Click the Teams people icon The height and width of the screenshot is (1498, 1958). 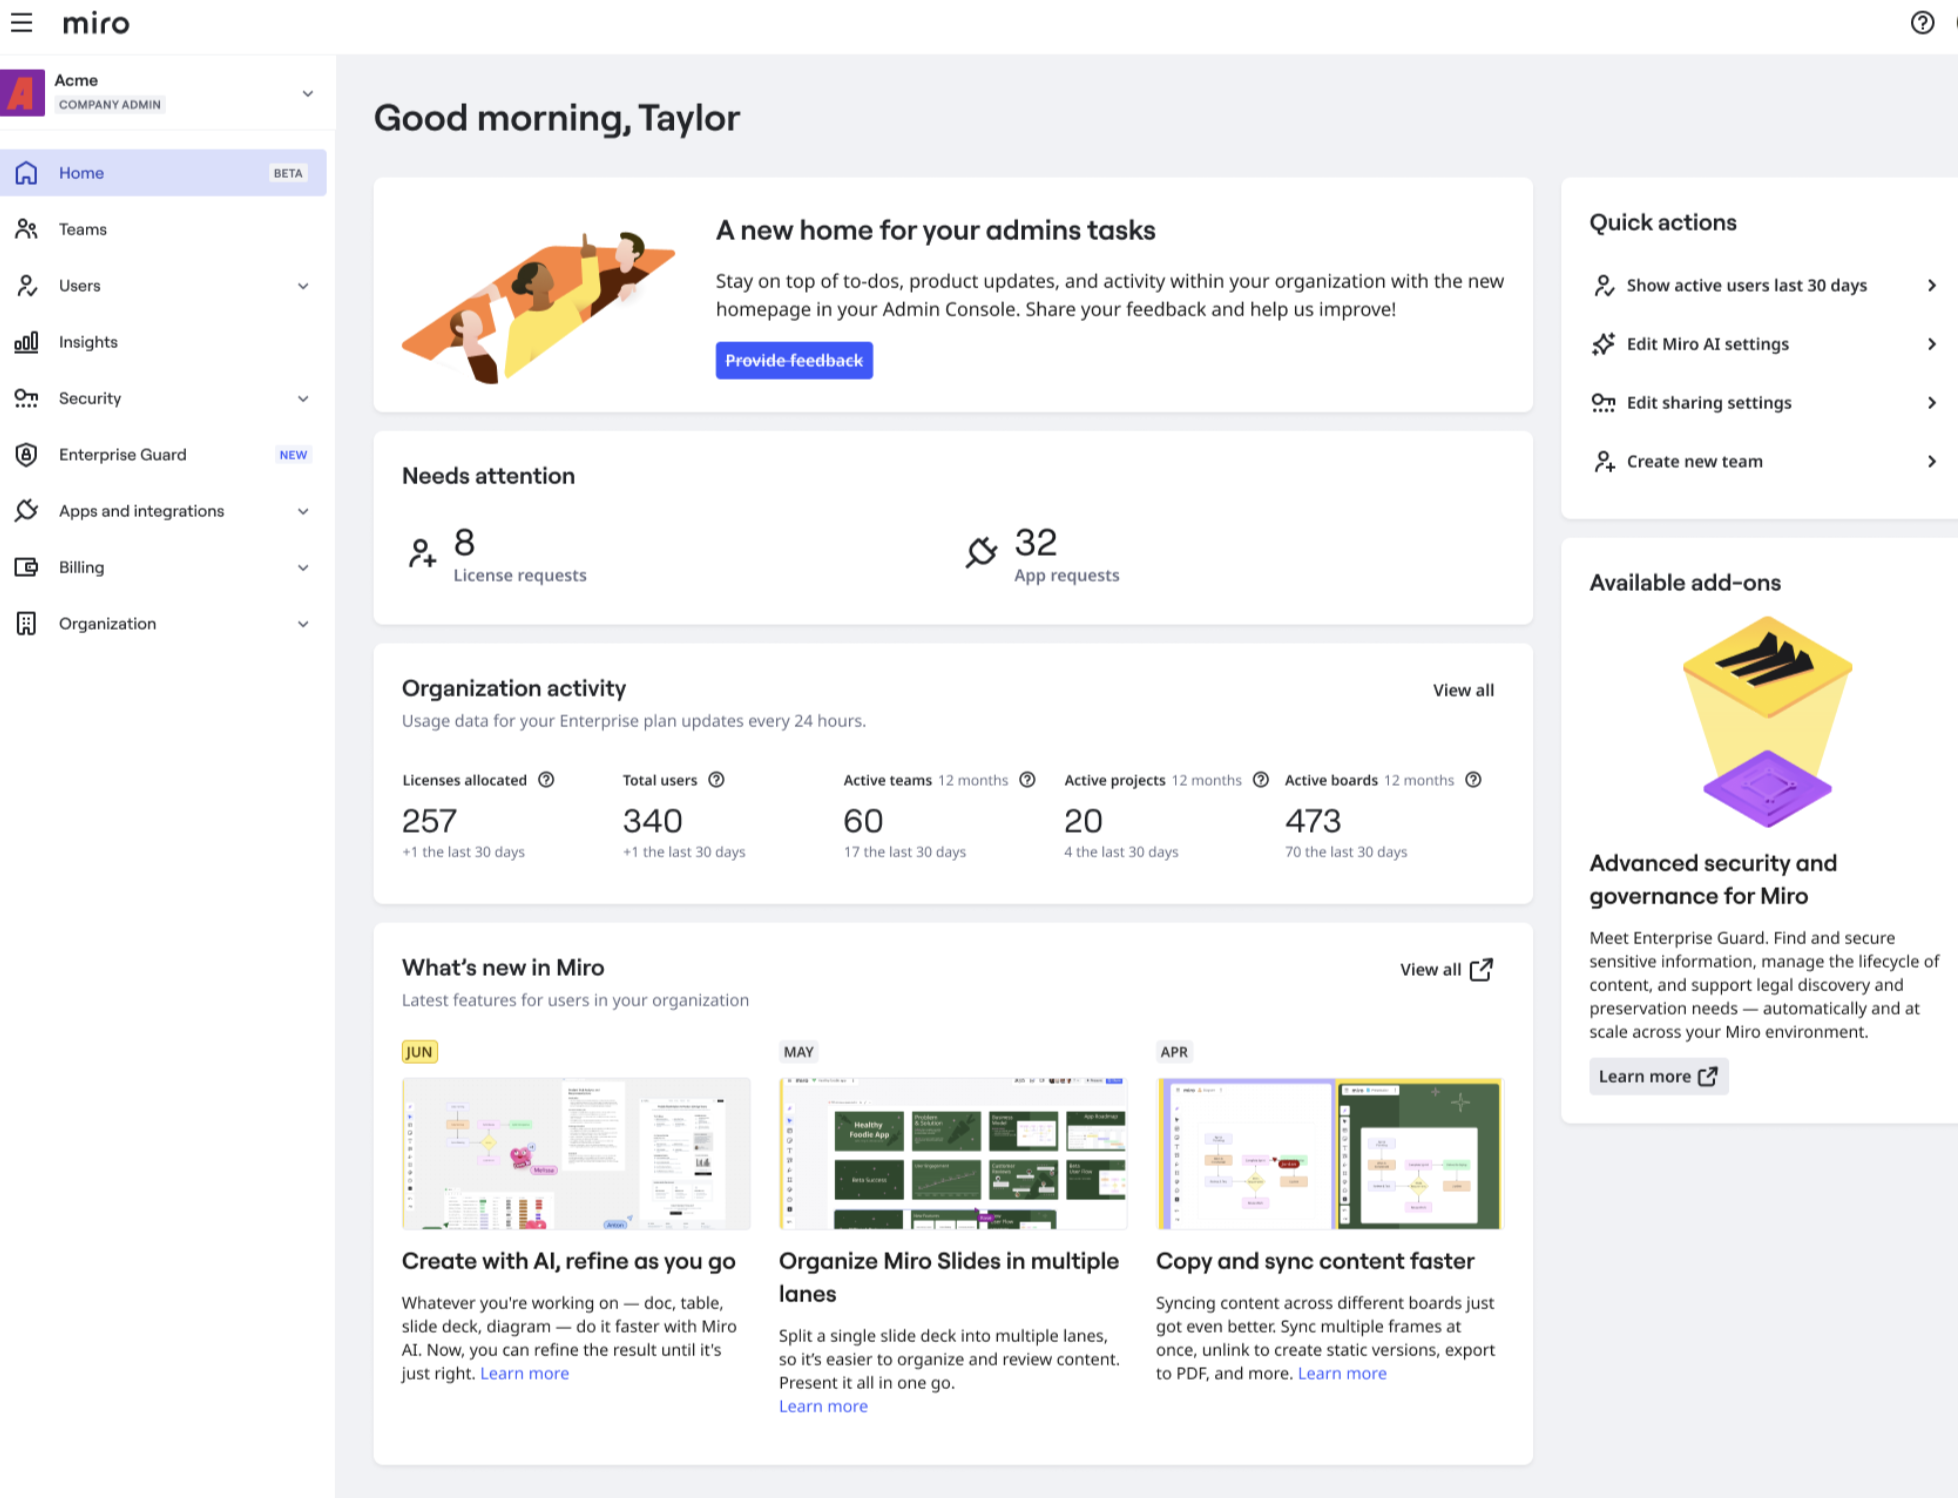coord(26,229)
